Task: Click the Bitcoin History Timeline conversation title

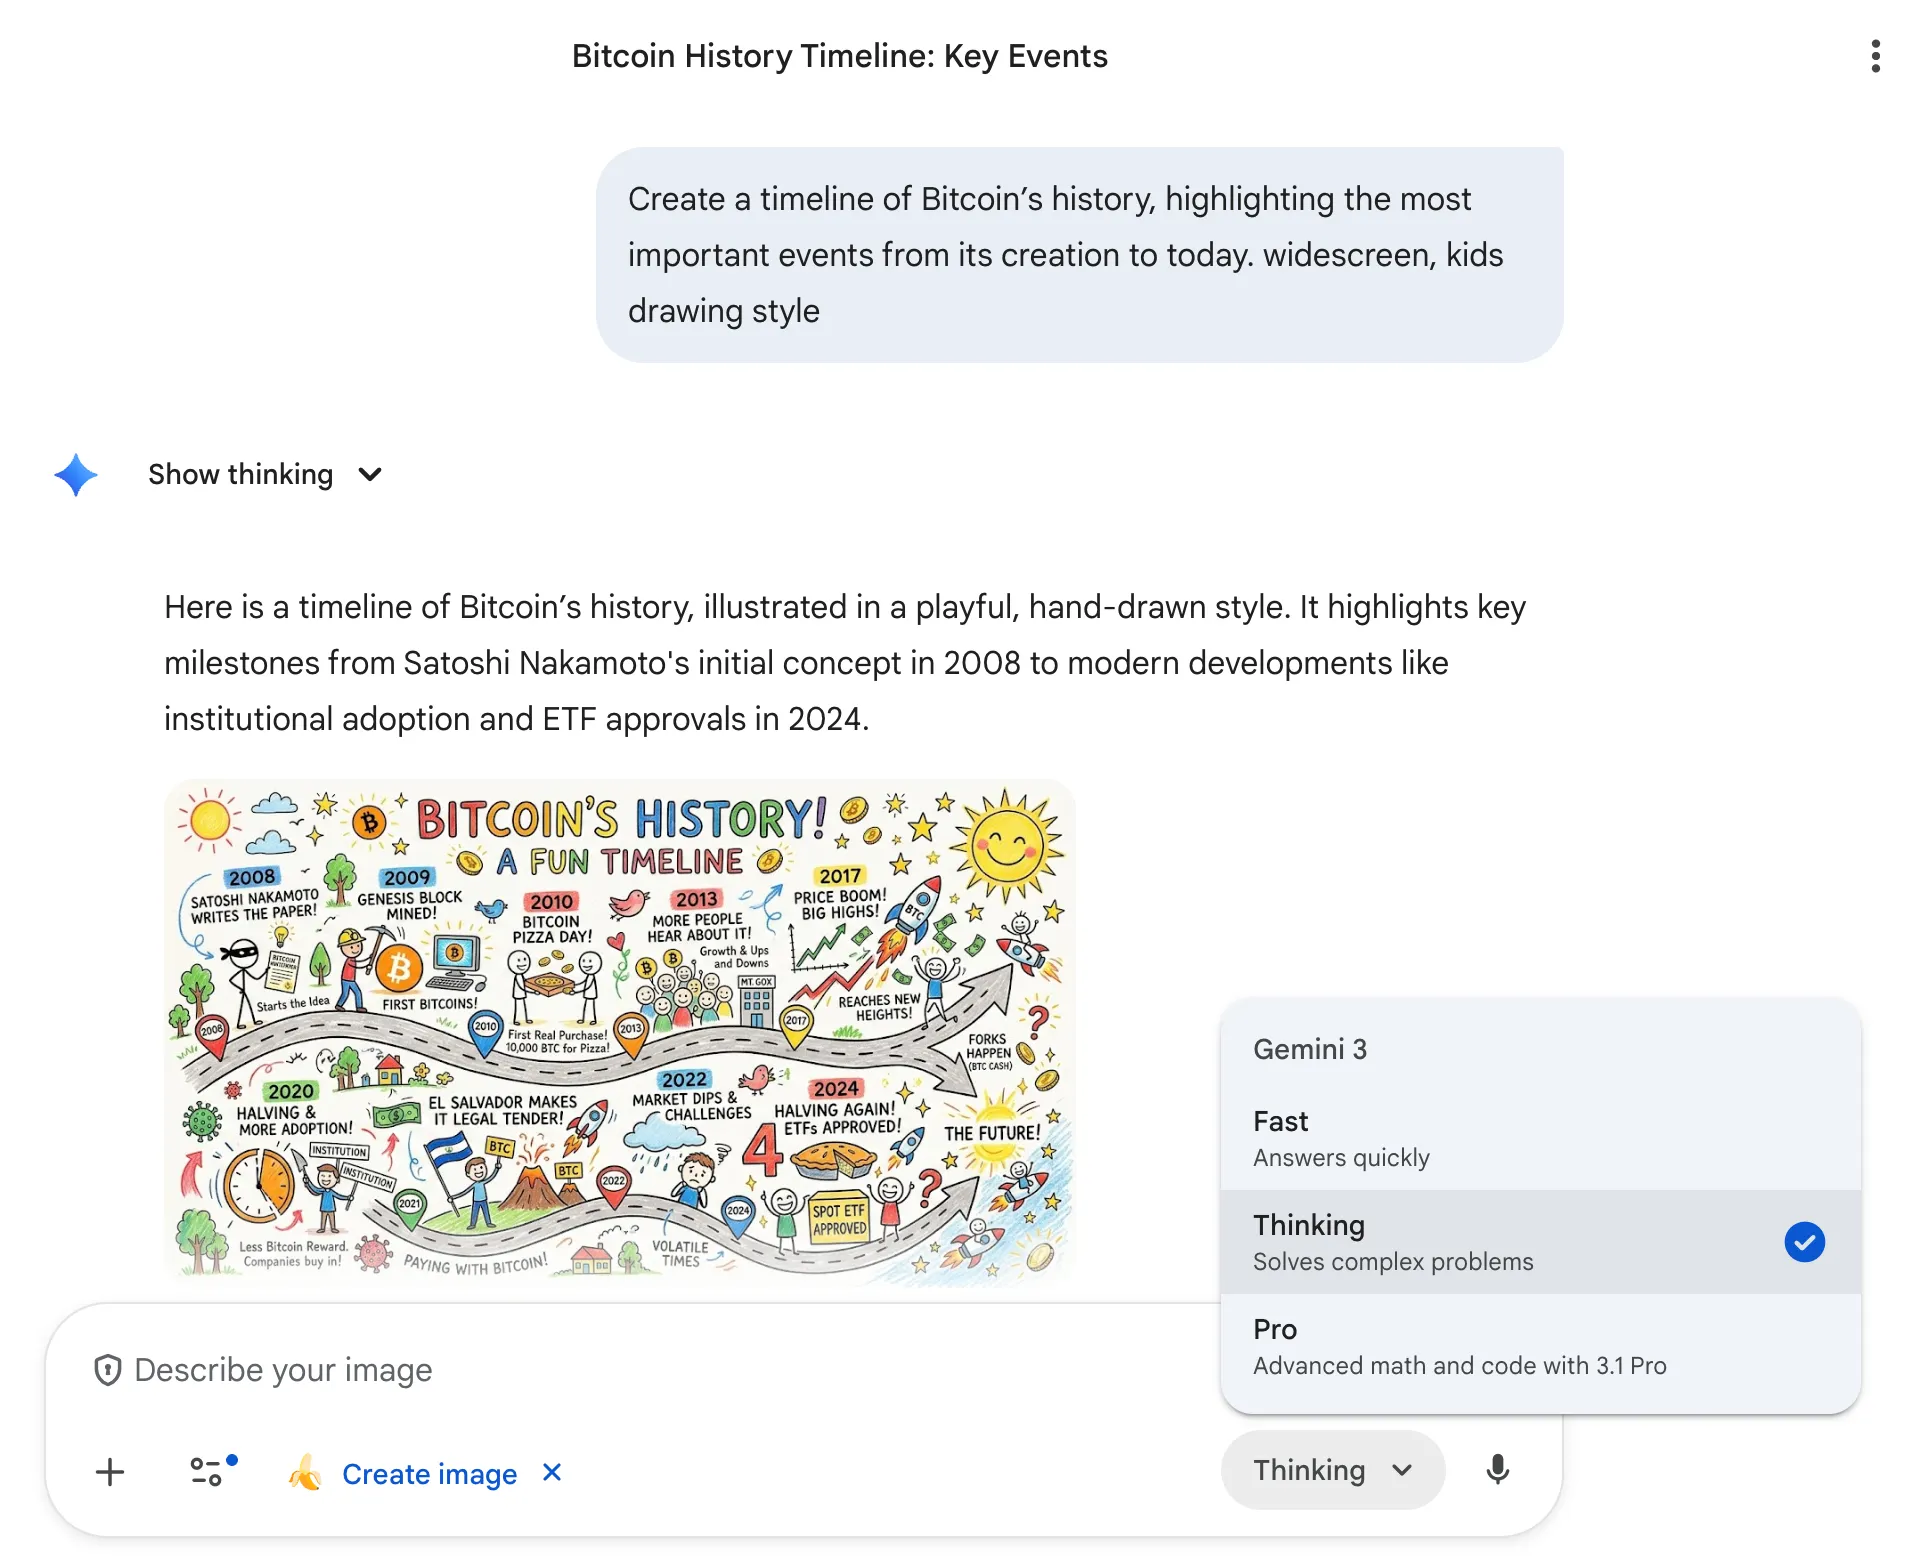Action: tap(839, 56)
